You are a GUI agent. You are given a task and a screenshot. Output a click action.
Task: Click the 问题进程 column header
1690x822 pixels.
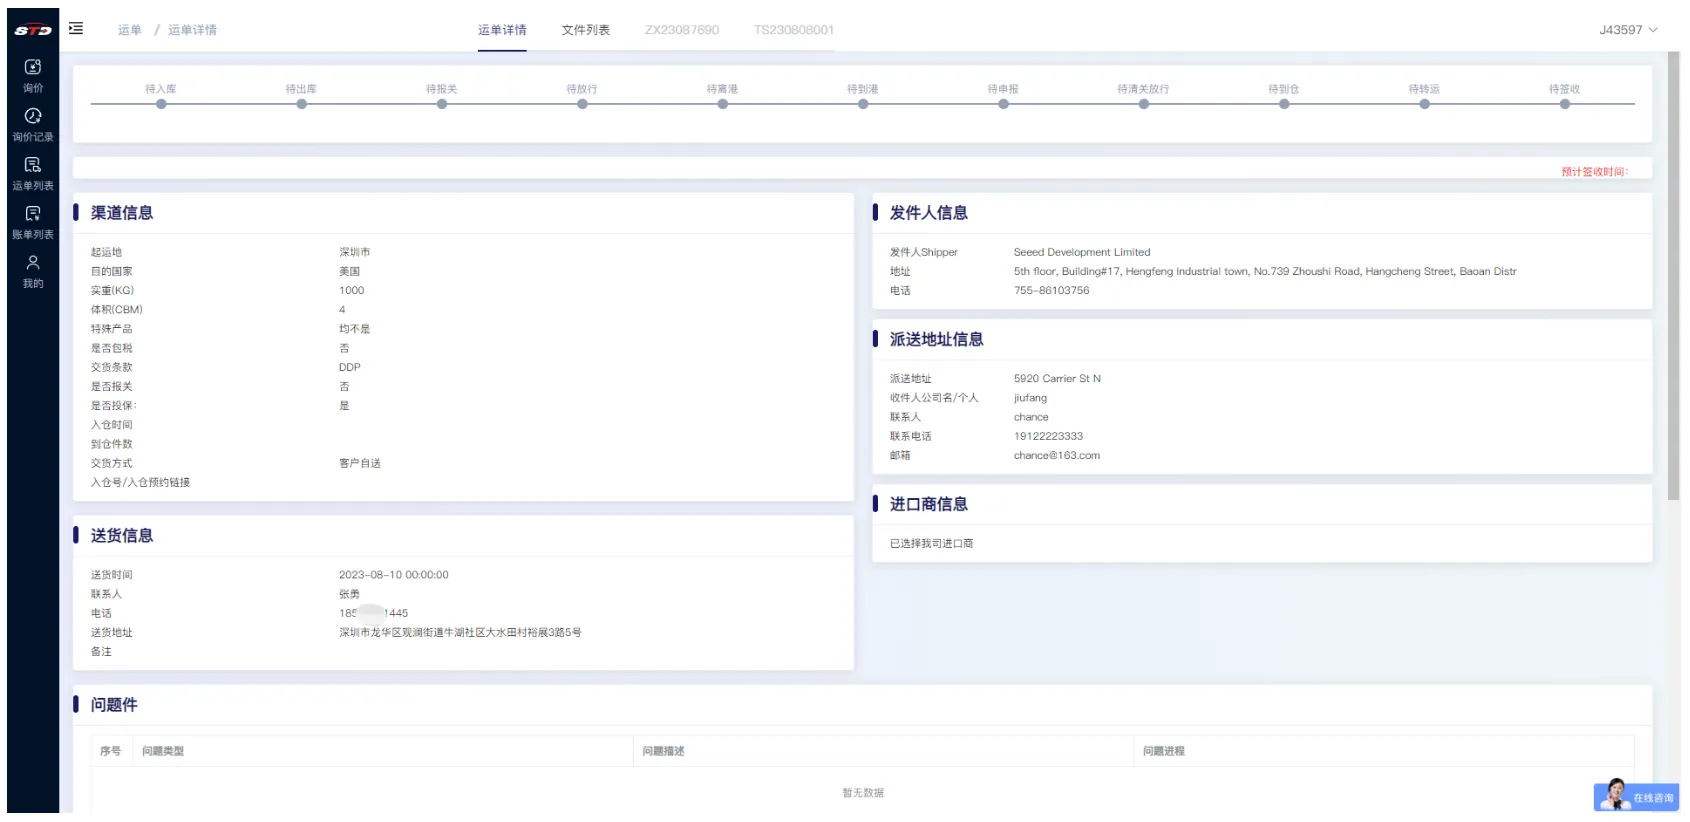[1164, 751]
